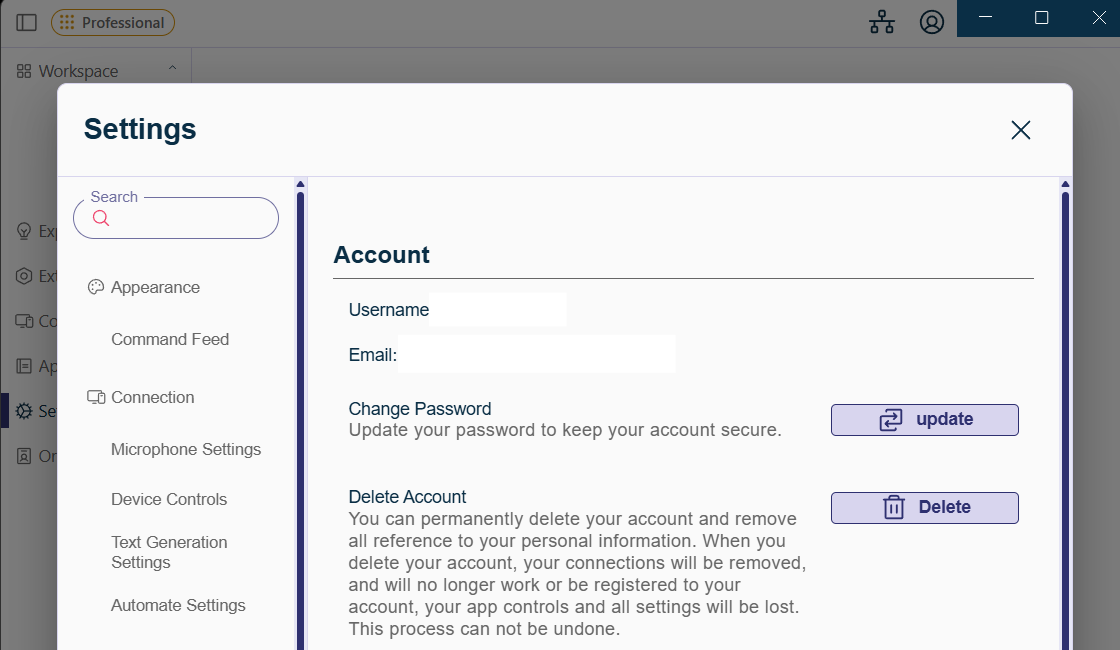1120x650 pixels.
Task: Click the Account pane vertical scrollbar
Action: tap(1065, 420)
